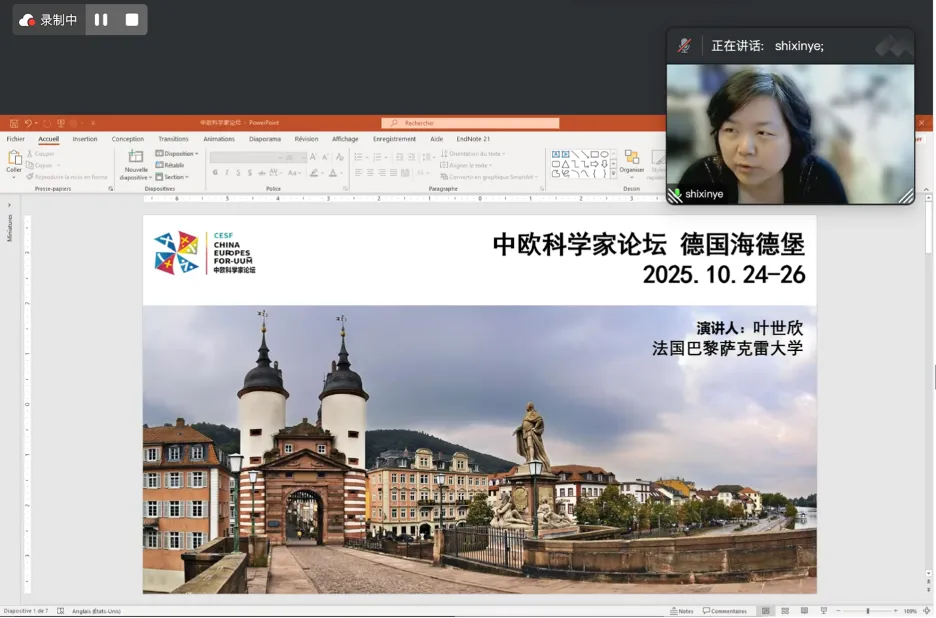This screenshot has width=936, height=618.
Task: Open the font name combo box
Action: [246, 157]
